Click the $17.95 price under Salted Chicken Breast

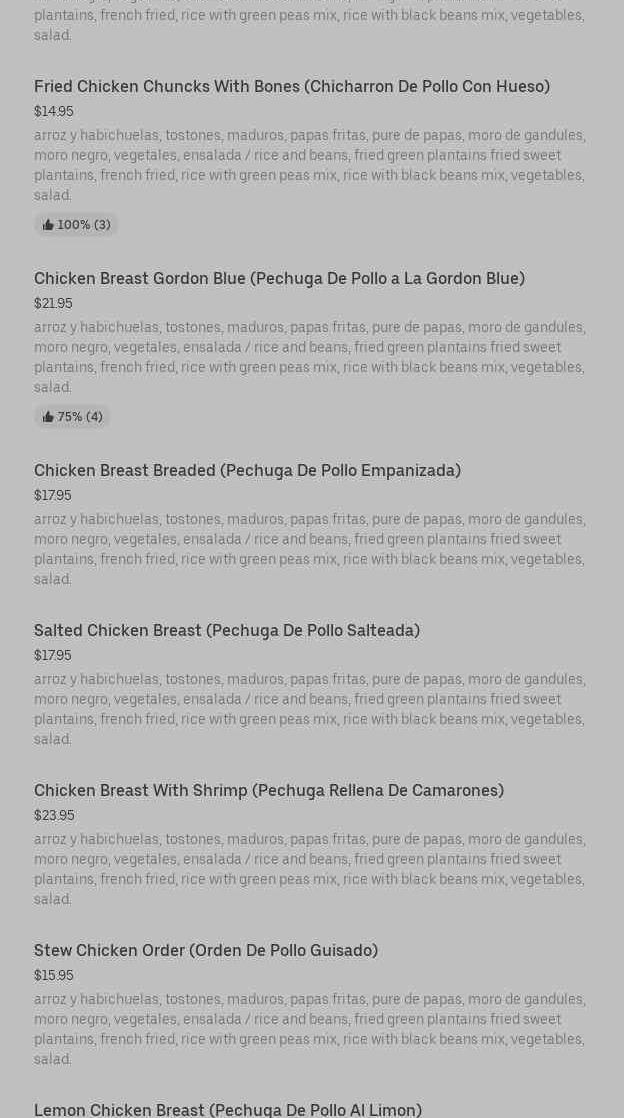(53, 655)
